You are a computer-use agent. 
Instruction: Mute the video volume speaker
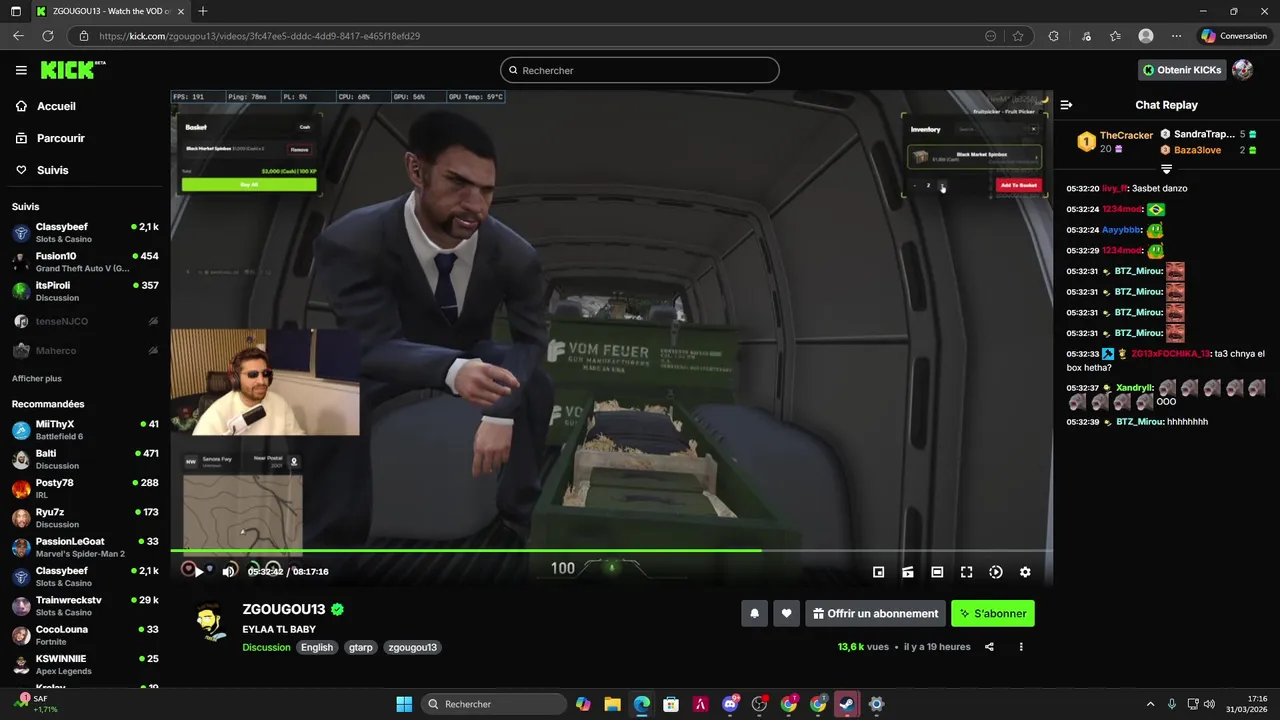tap(228, 572)
